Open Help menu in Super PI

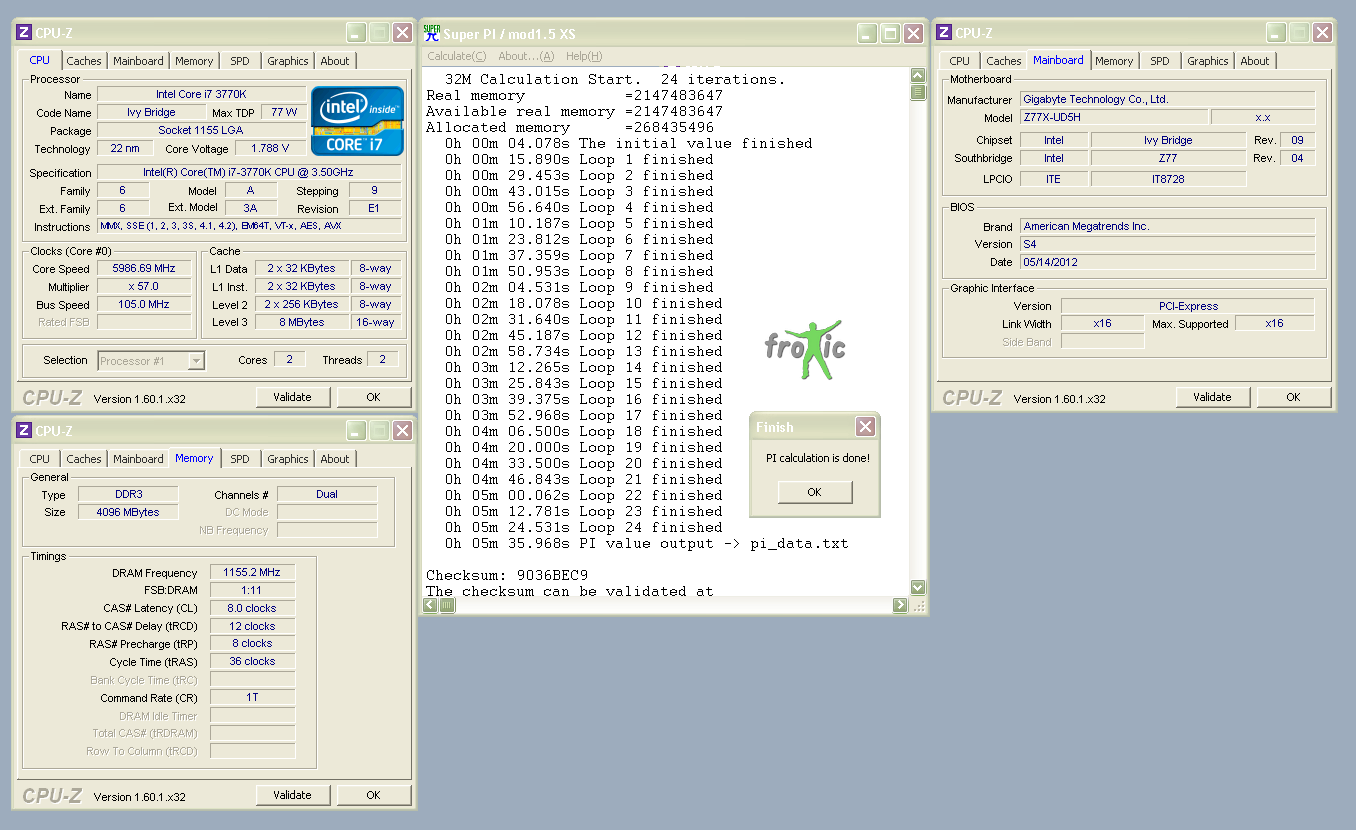click(584, 56)
